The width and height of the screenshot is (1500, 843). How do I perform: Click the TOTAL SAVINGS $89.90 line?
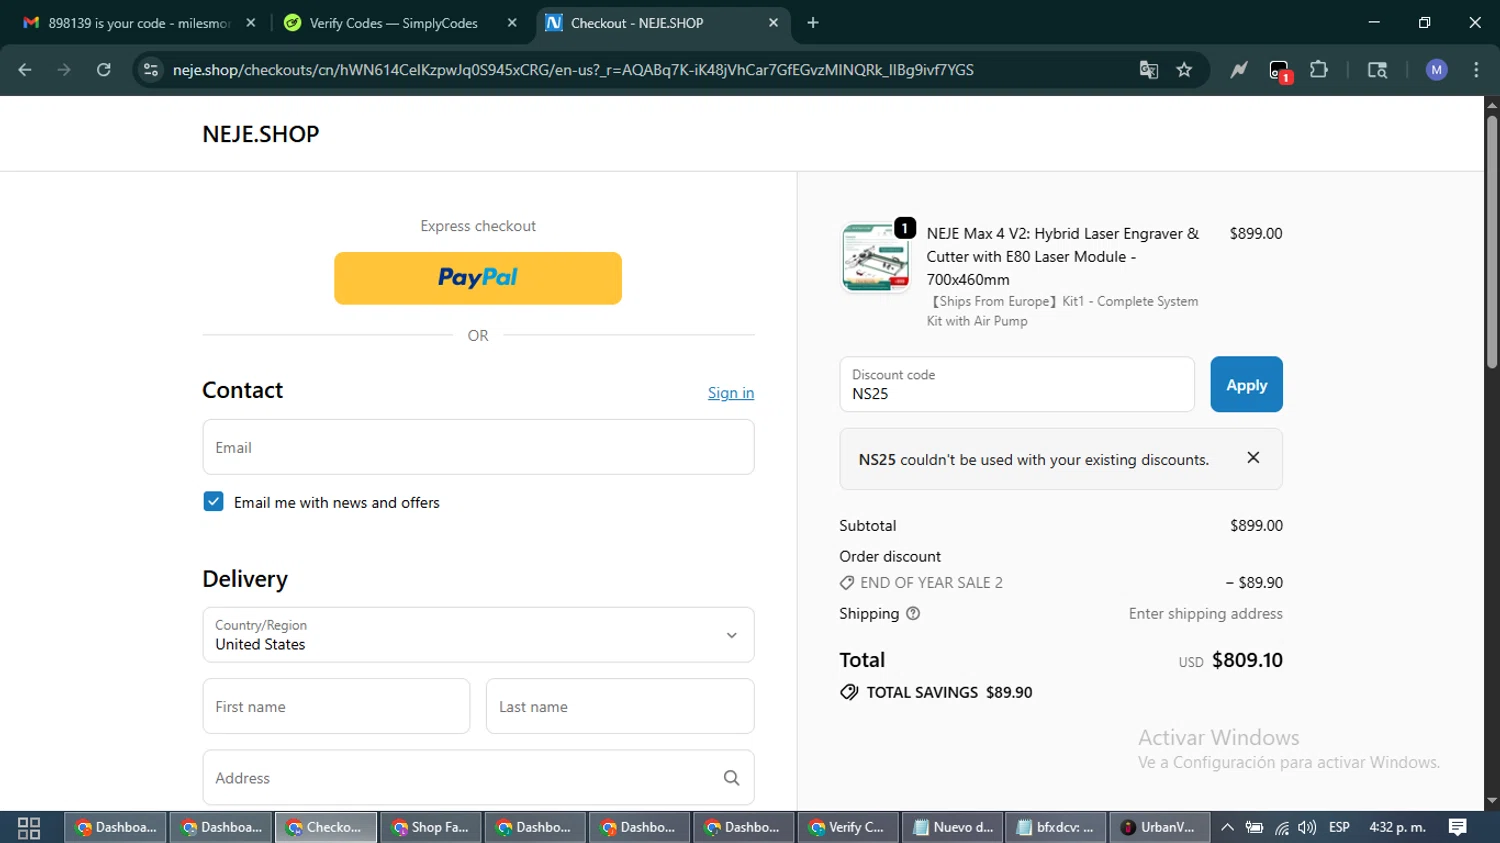pos(936,692)
